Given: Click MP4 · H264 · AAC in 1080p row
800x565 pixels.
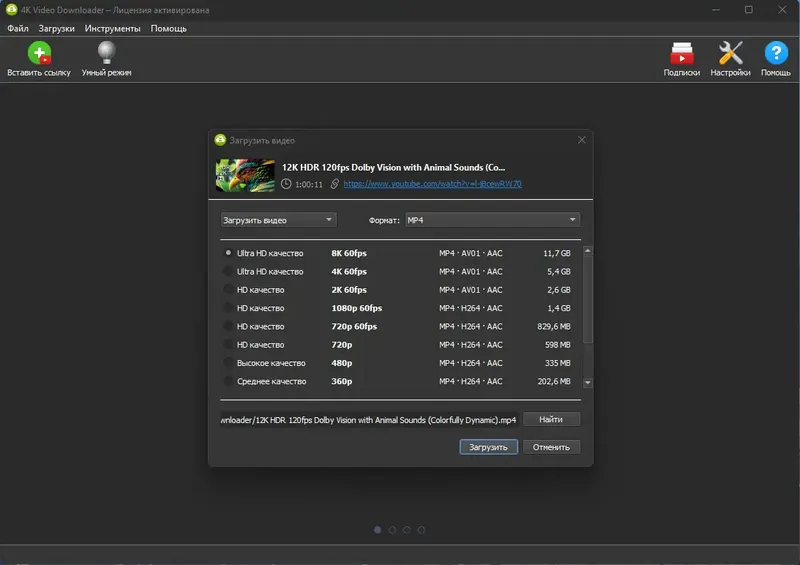Looking at the screenshot, I should (470, 308).
